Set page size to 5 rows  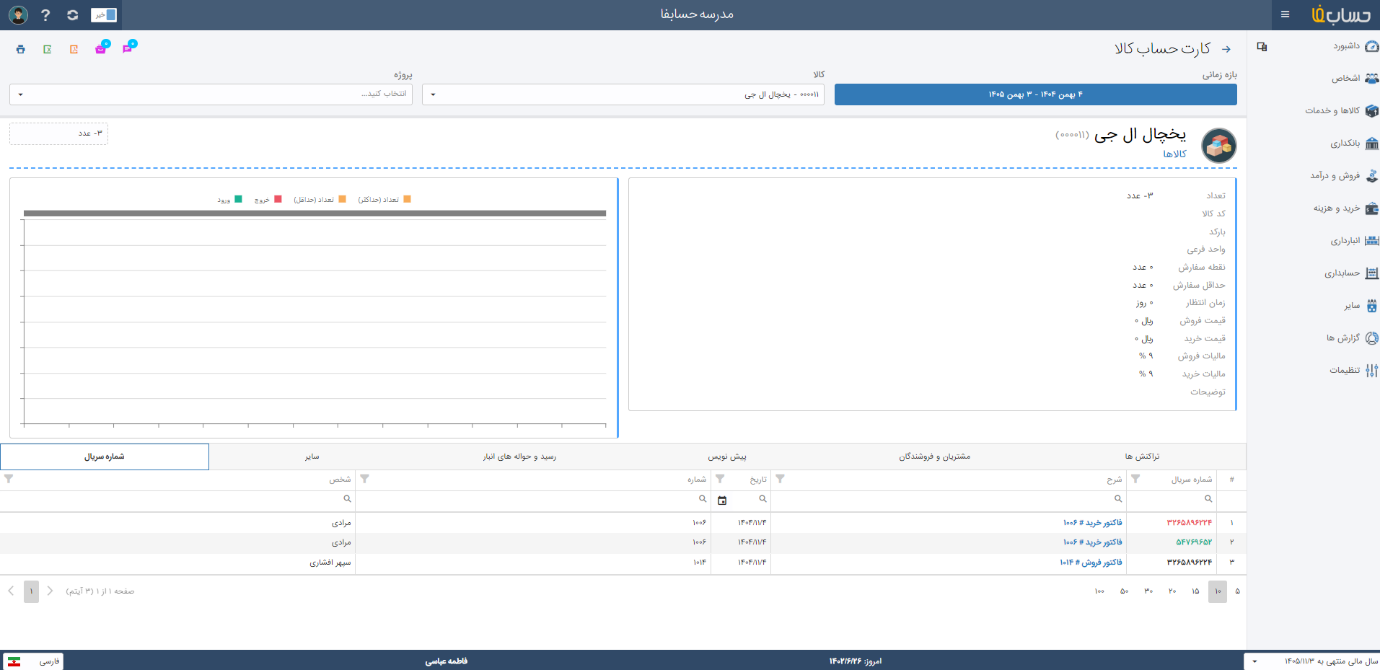tap(1237, 591)
